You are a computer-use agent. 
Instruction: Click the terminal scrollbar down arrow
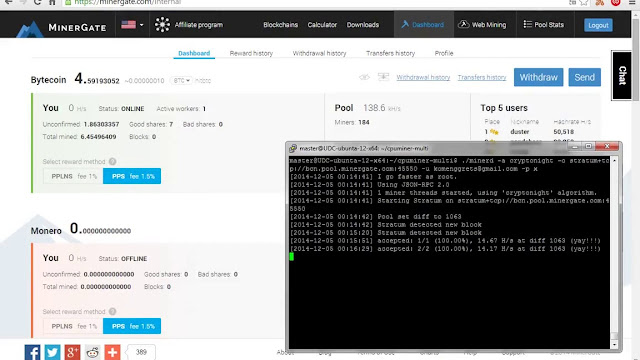614,345
